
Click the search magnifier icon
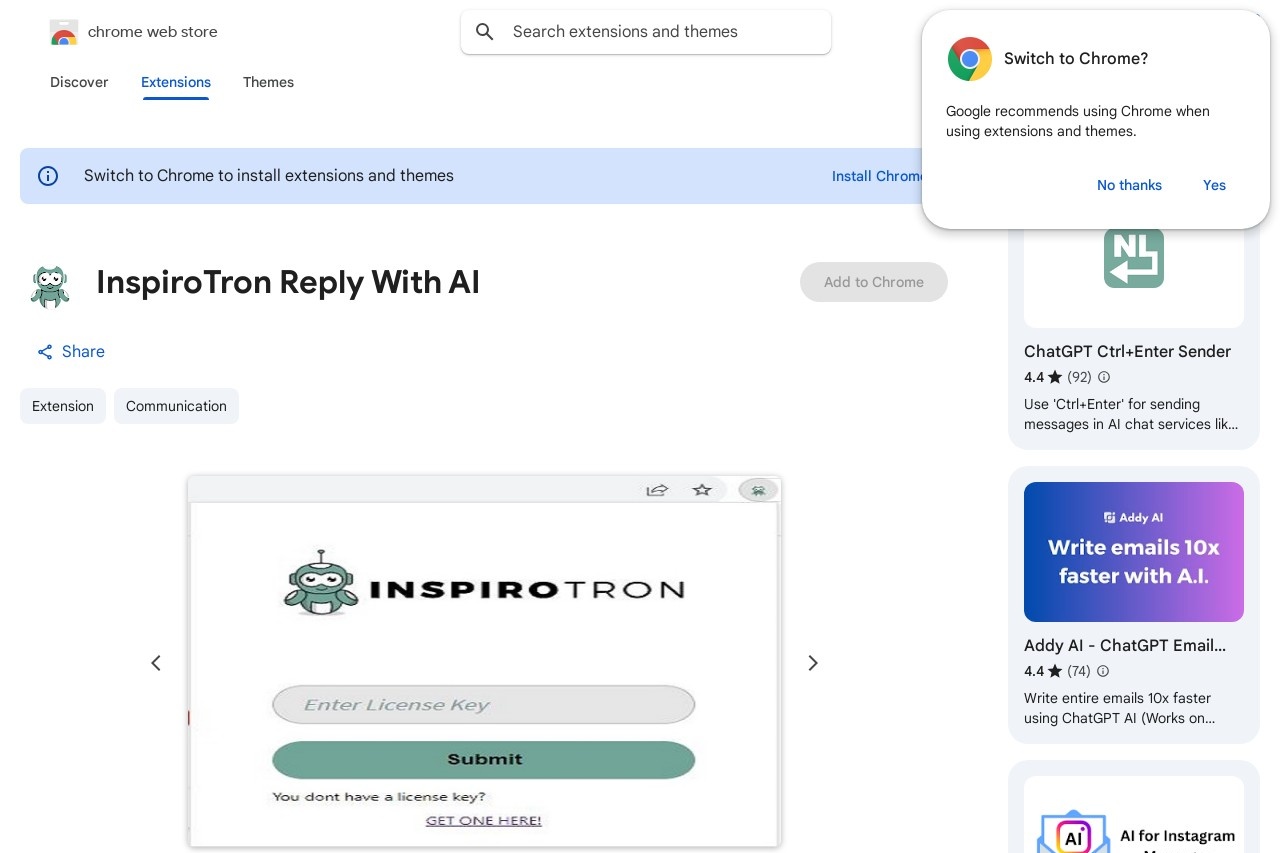click(485, 32)
